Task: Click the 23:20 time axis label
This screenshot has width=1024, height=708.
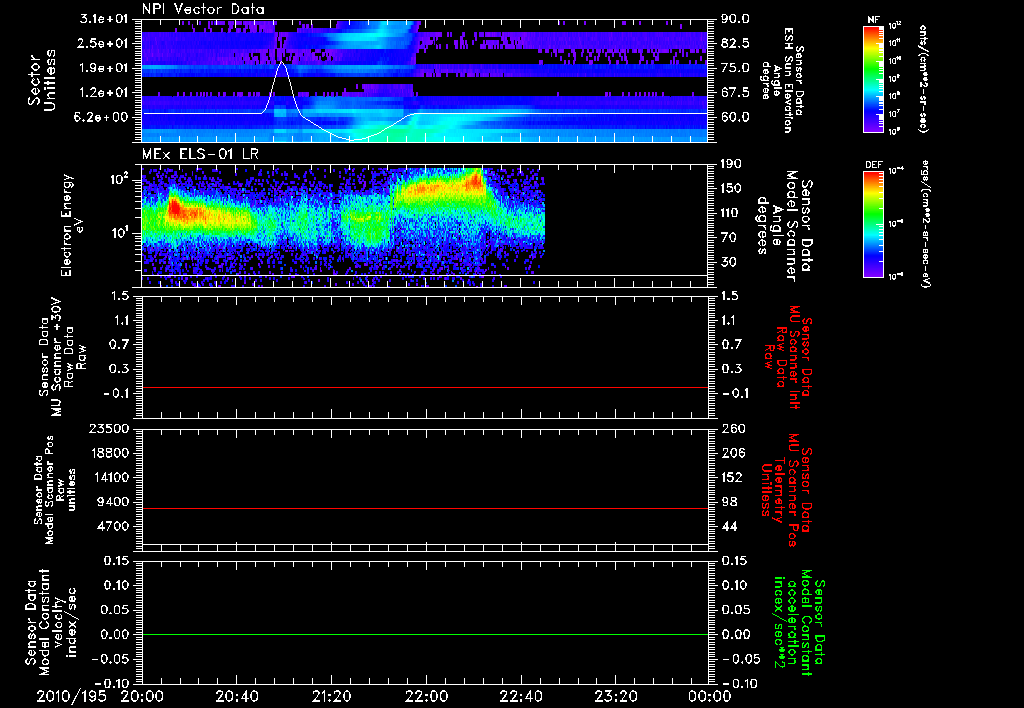Action: (615, 696)
